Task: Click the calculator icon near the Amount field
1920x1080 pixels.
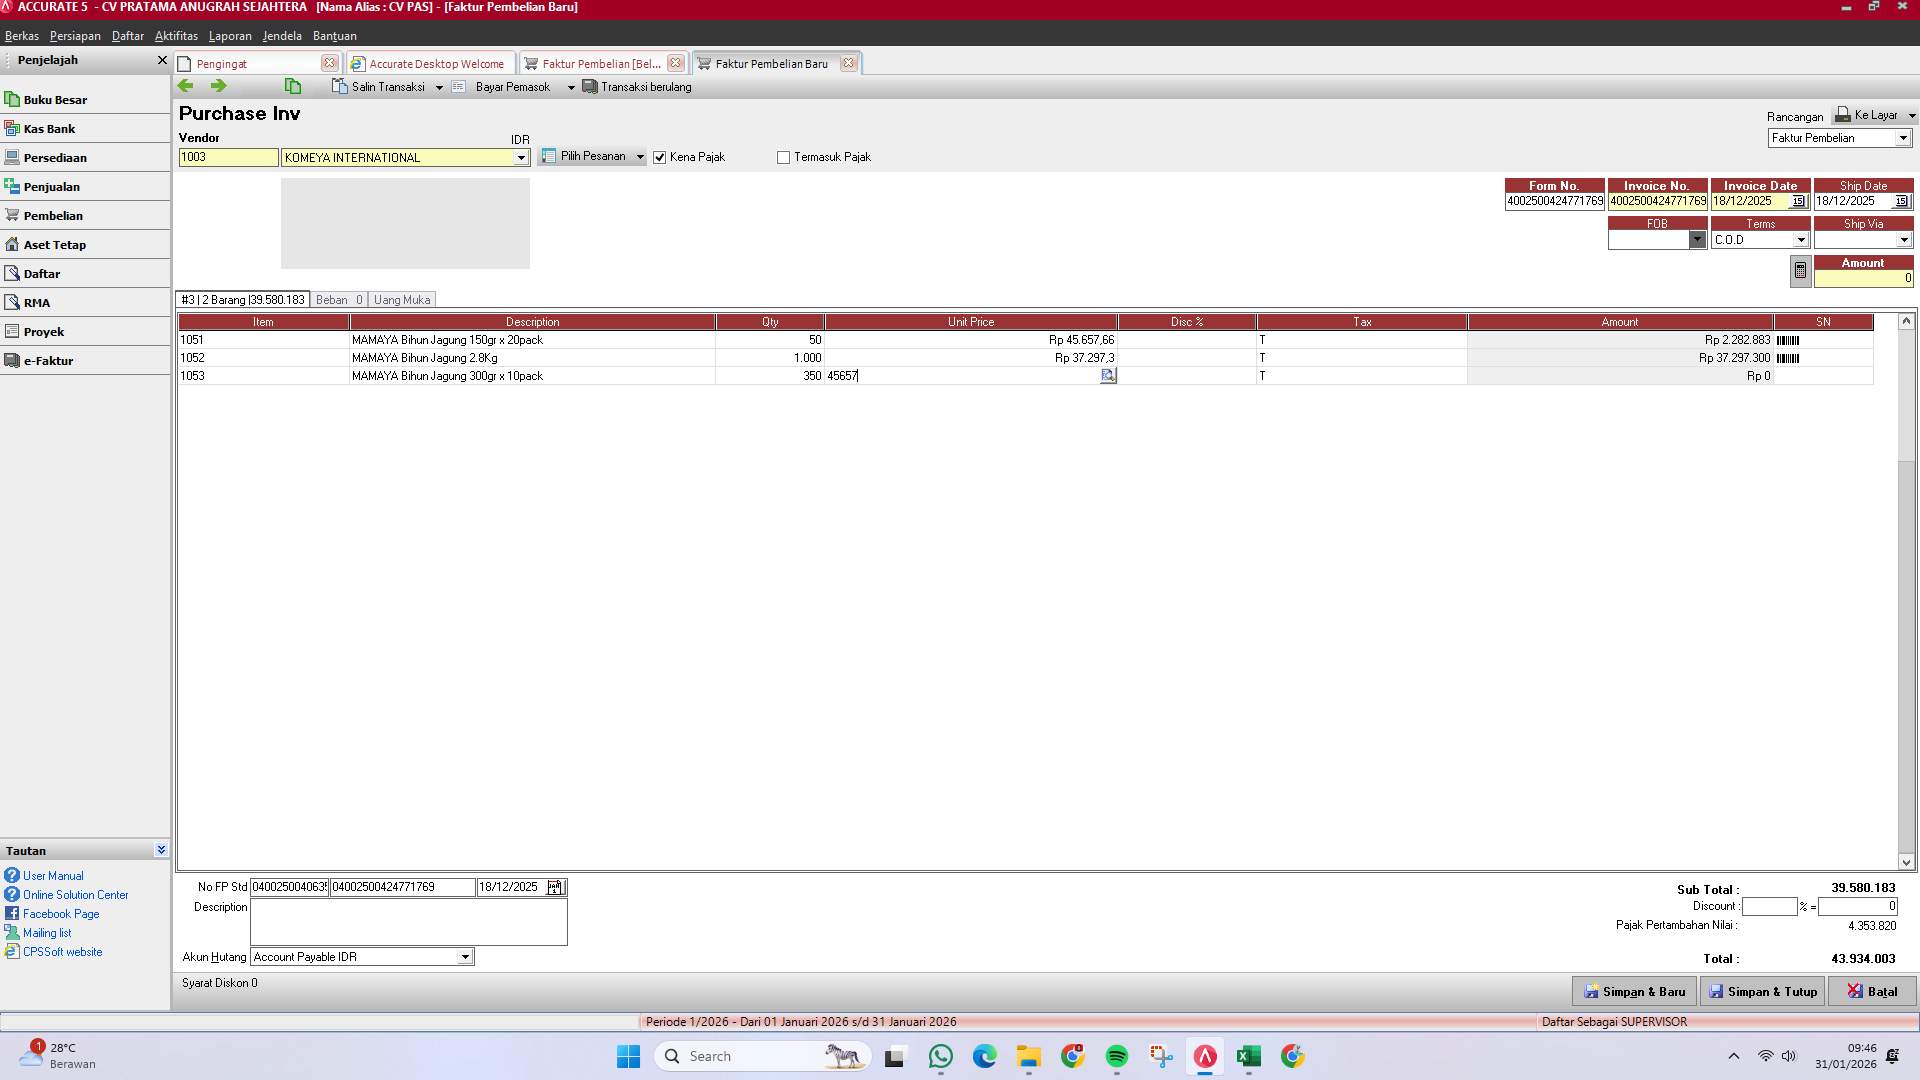Action: [x=1799, y=270]
